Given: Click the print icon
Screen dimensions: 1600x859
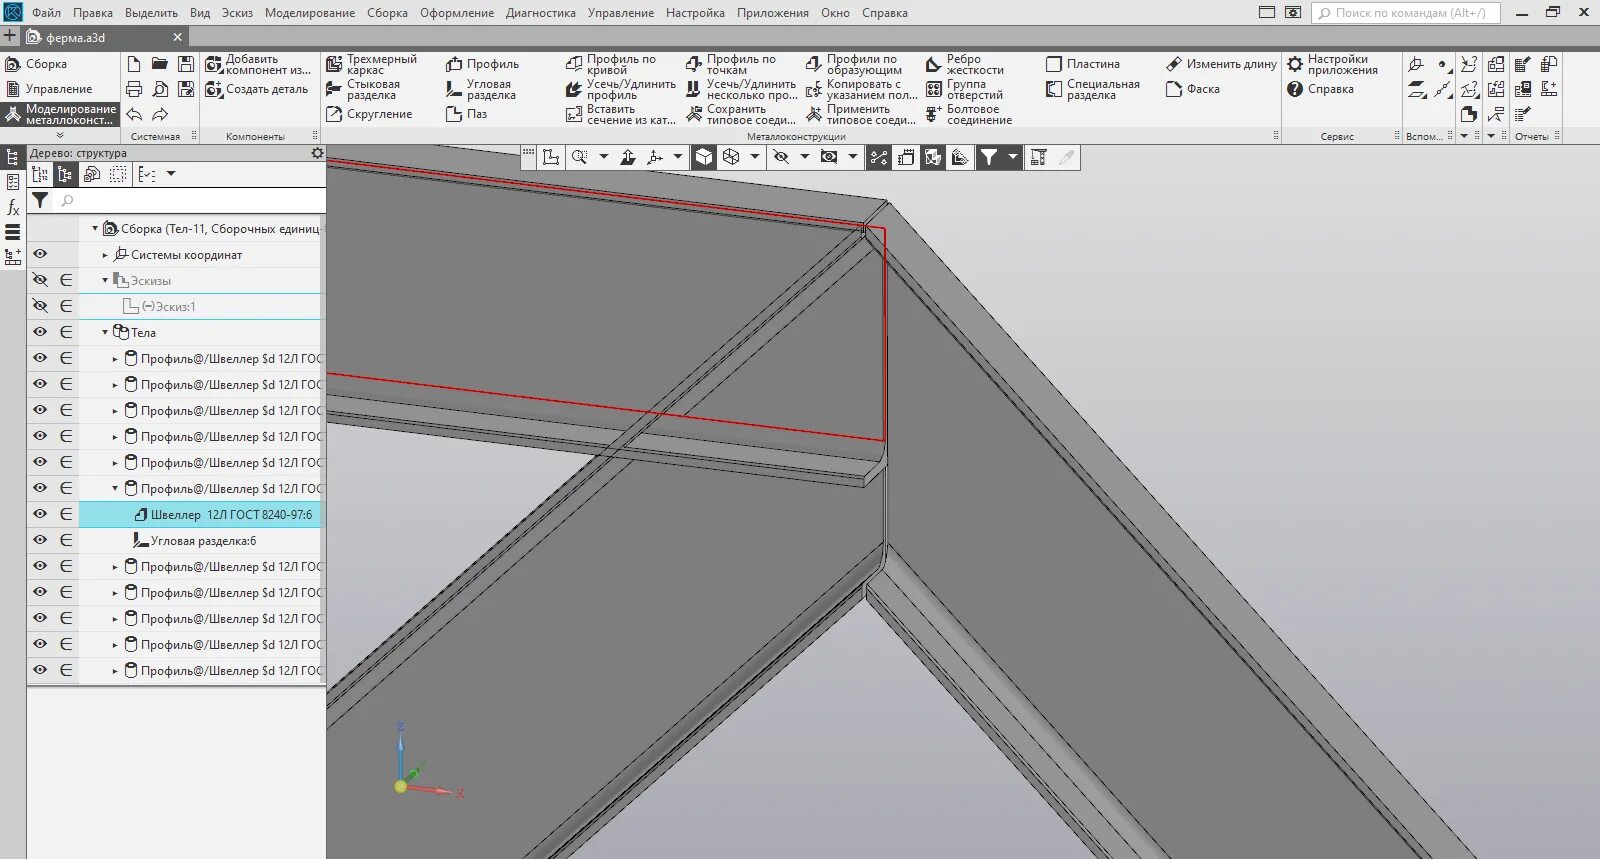Looking at the screenshot, I should point(134,89).
